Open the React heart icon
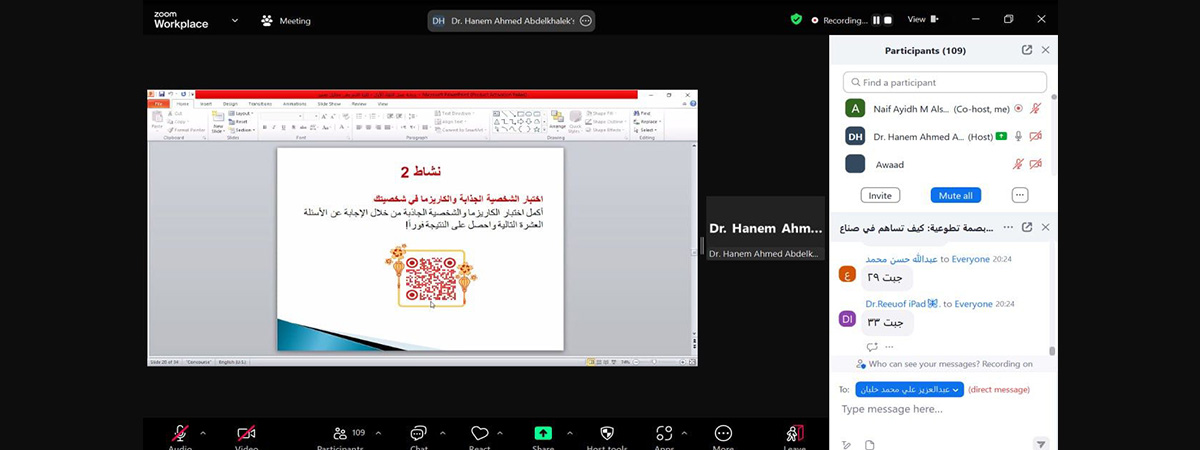Image resolution: width=1200 pixels, height=450 pixels. tap(479, 433)
